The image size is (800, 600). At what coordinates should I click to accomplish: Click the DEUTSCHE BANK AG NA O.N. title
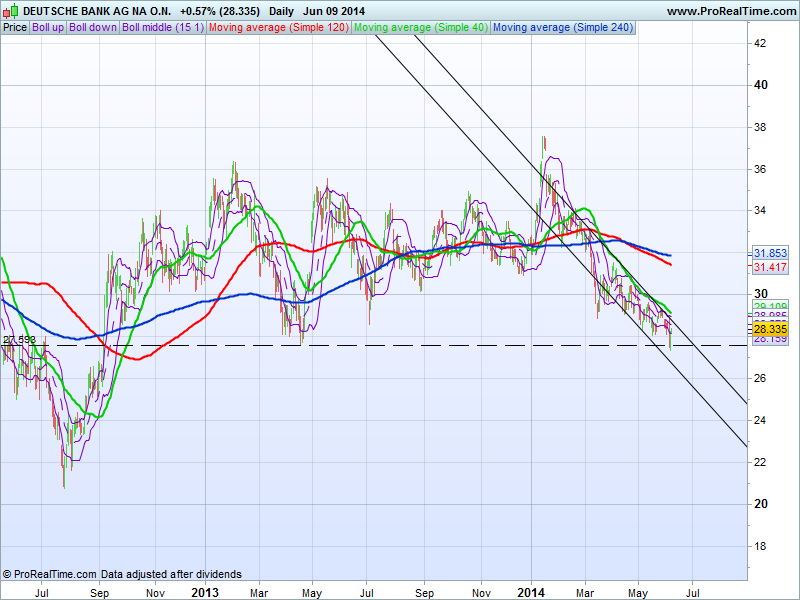[97, 11]
